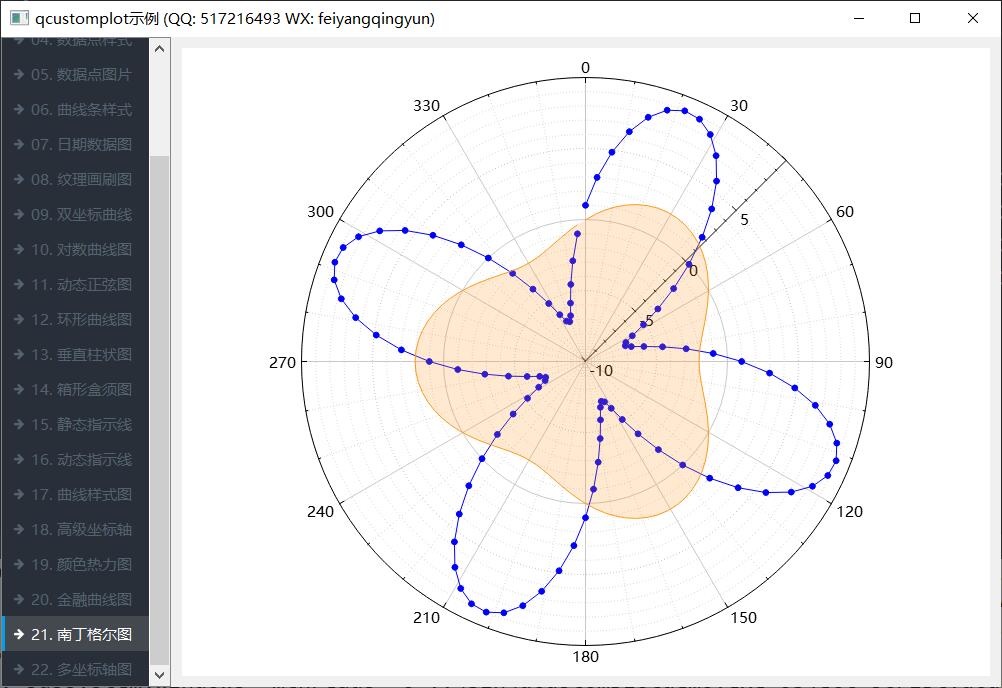
Task: Click arrow icon beside 08. 纹理画刷图
Action: click(x=19, y=180)
